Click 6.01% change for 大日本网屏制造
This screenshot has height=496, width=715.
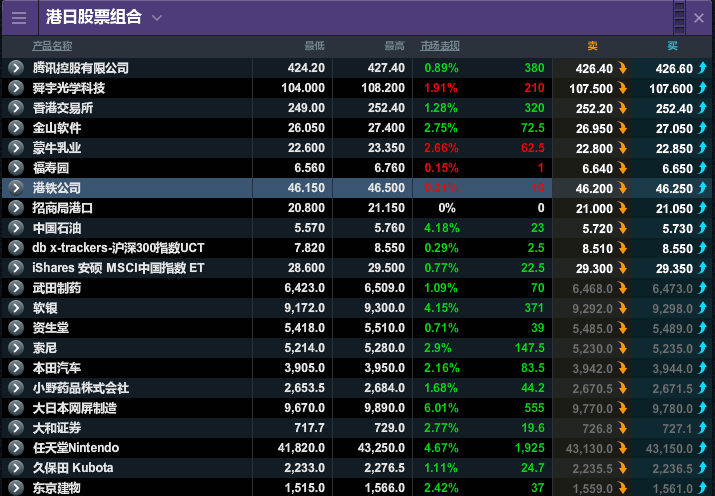[x=441, y=408]
